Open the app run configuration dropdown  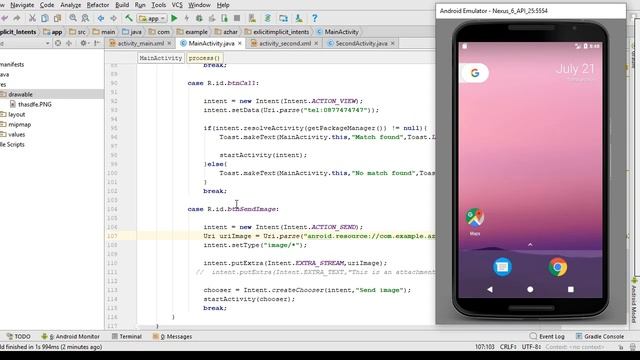(x=152, y=18)
